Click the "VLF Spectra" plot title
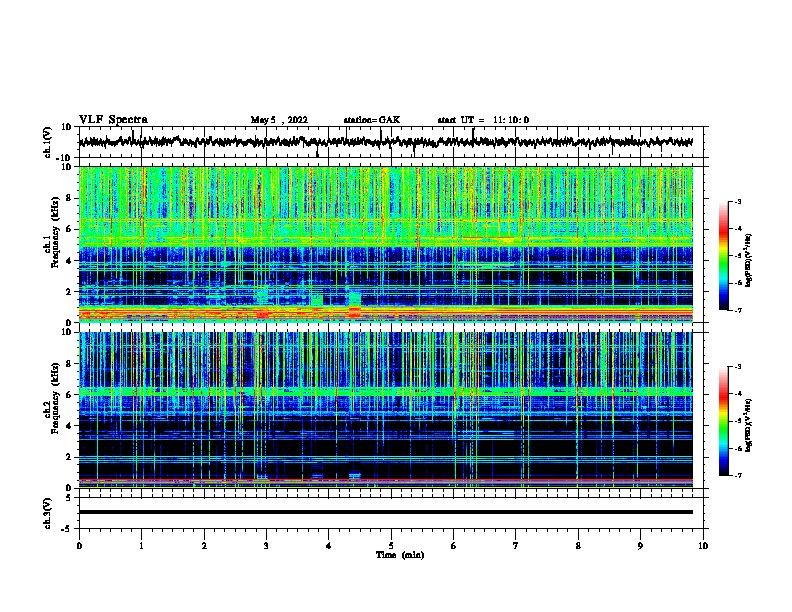 (113, 120)
